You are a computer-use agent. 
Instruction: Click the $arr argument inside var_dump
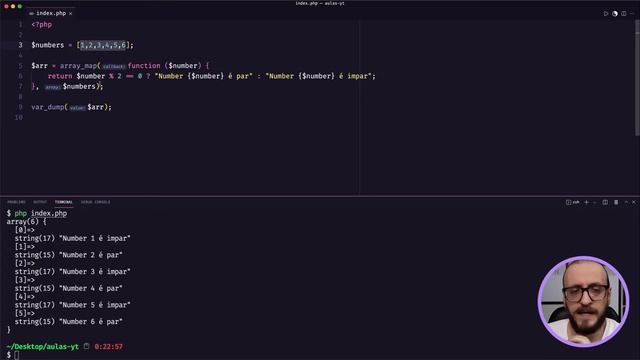click(x=96, y=107)
